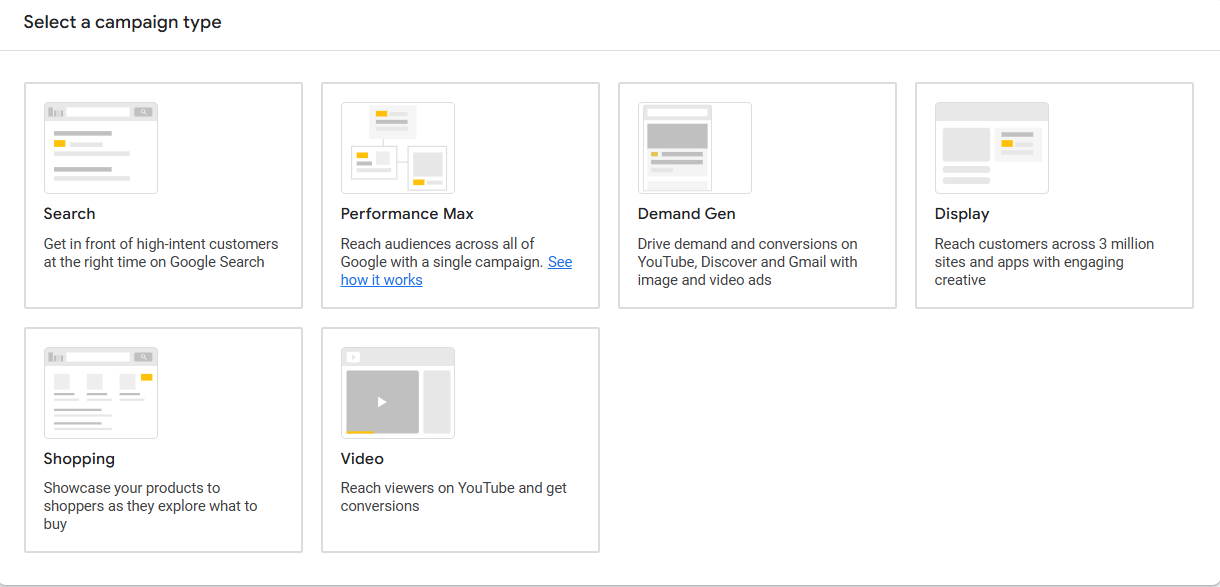This screenshot has height=587, width=1220.
Task: Click the Select a campaign type heading
Action: [x=123, y=21]
